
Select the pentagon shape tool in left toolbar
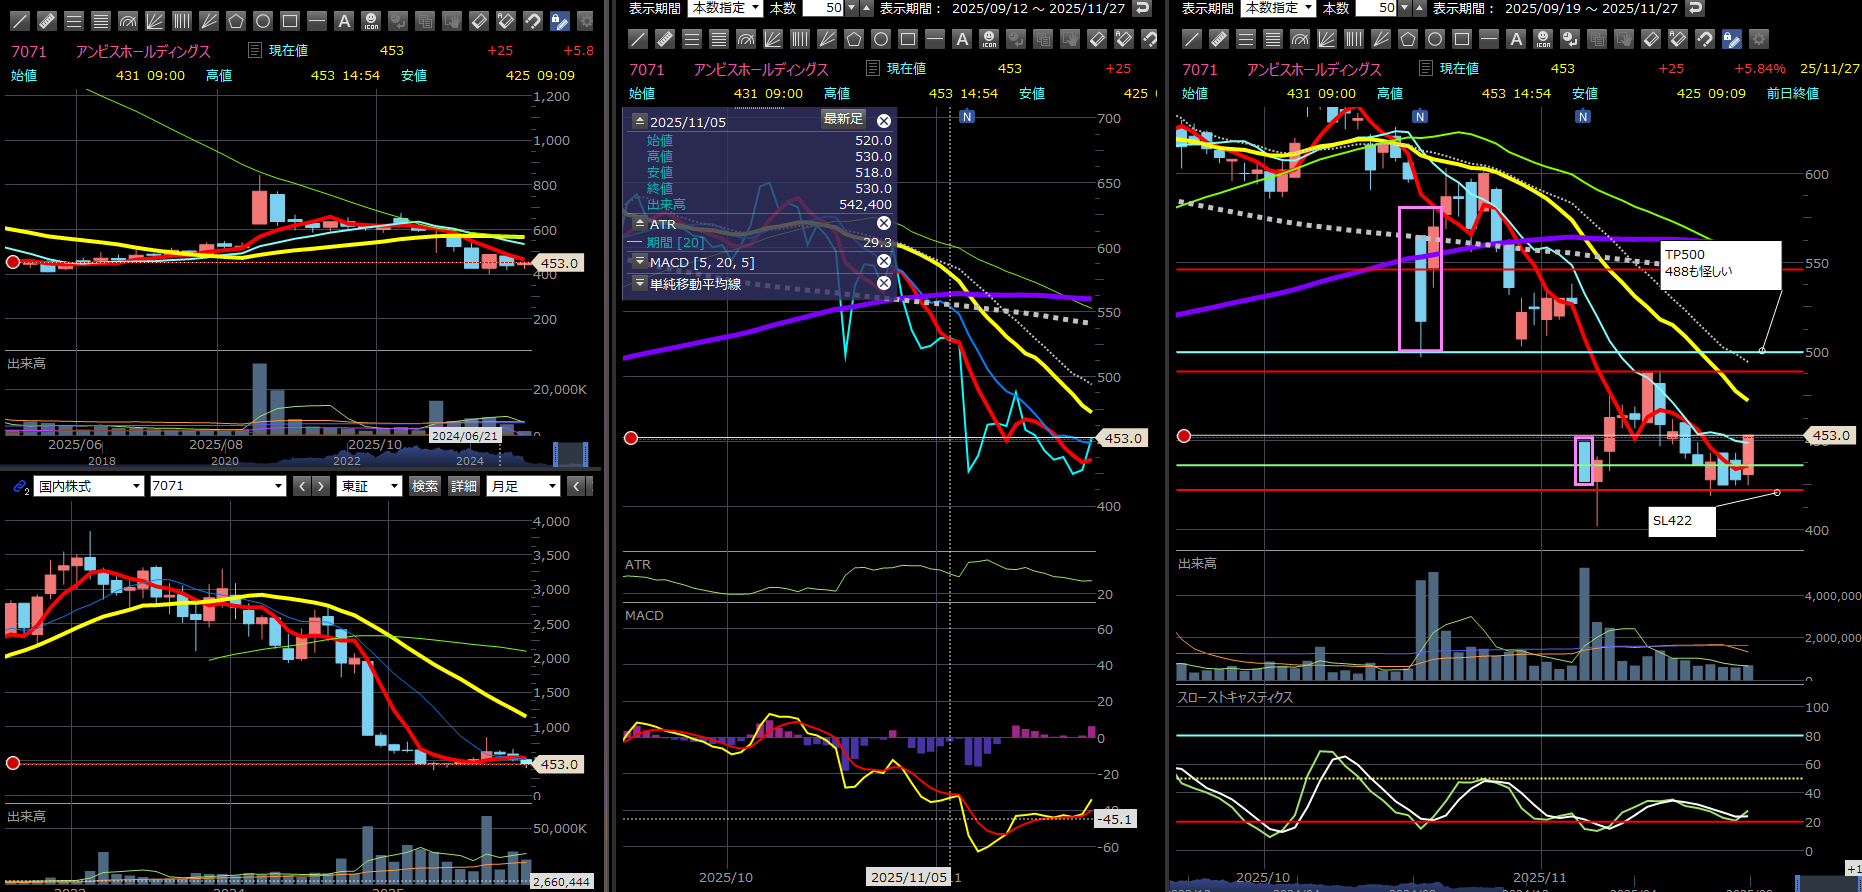point(236,20)
